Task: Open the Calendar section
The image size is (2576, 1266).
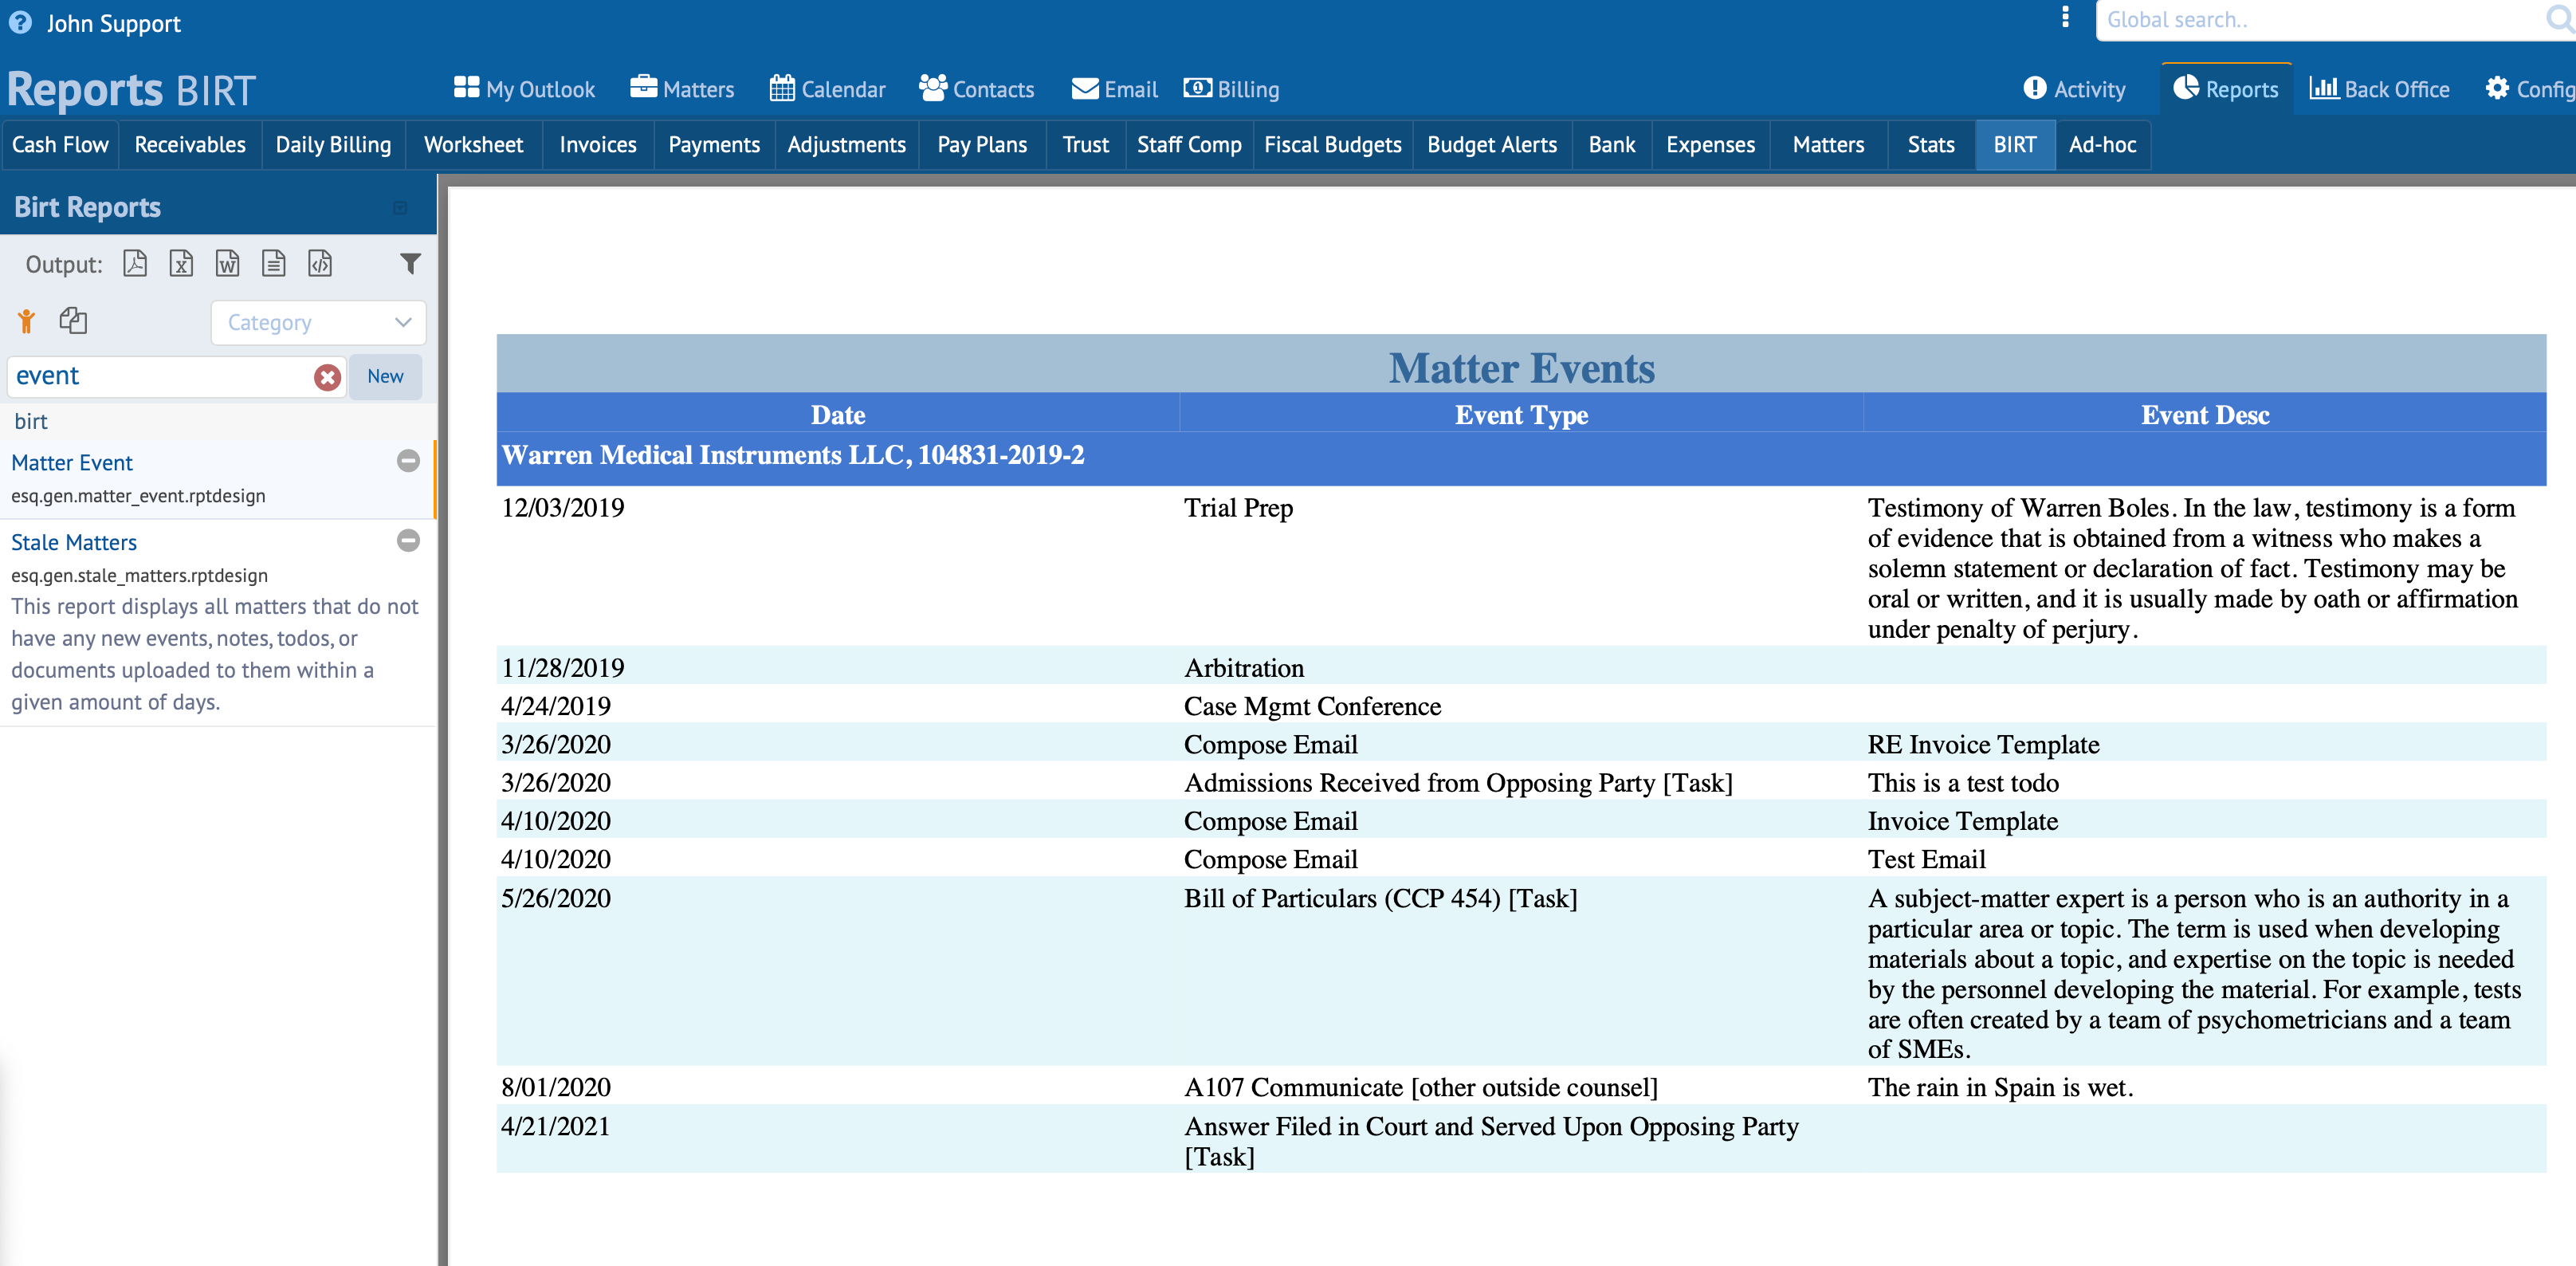Action: (x=827, y=89)
